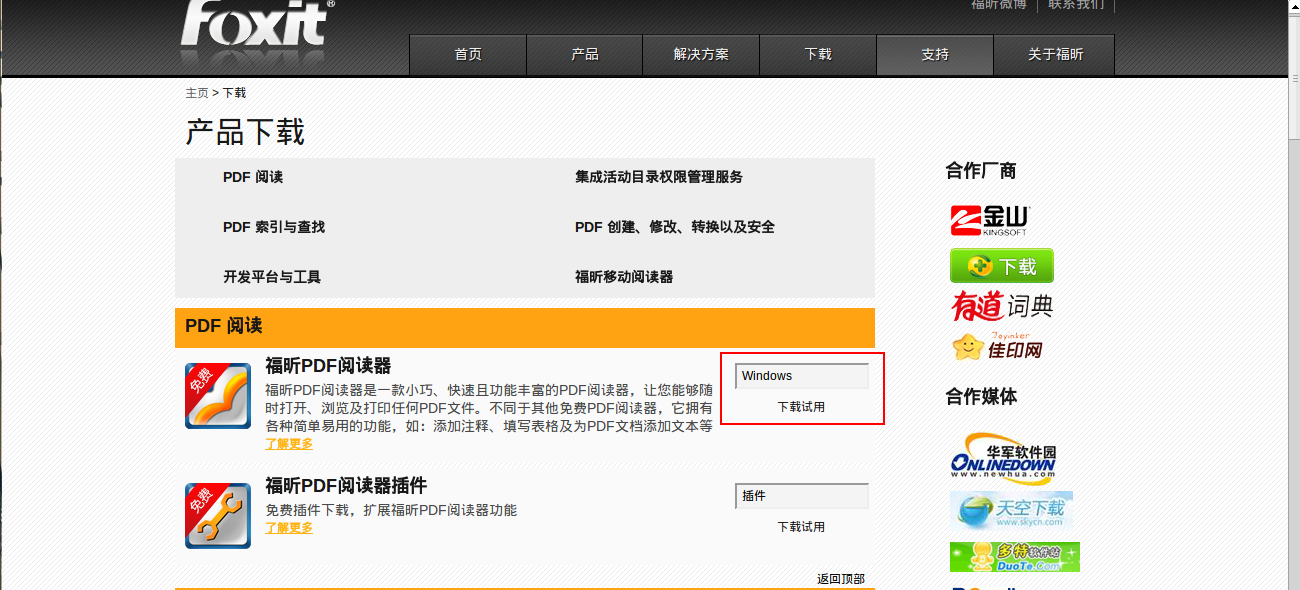Open the Foxit PDF Reader product icon
The width and height of the screenshot is (1300, 590).
(x=218, y=396)
